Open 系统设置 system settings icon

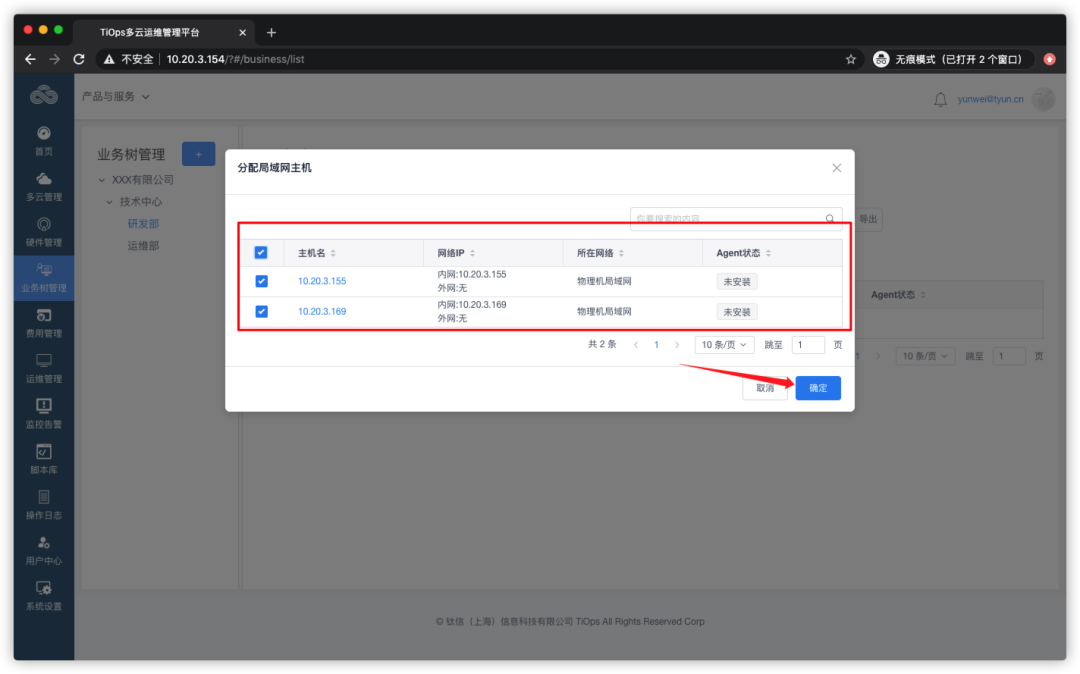coord(43,596)
